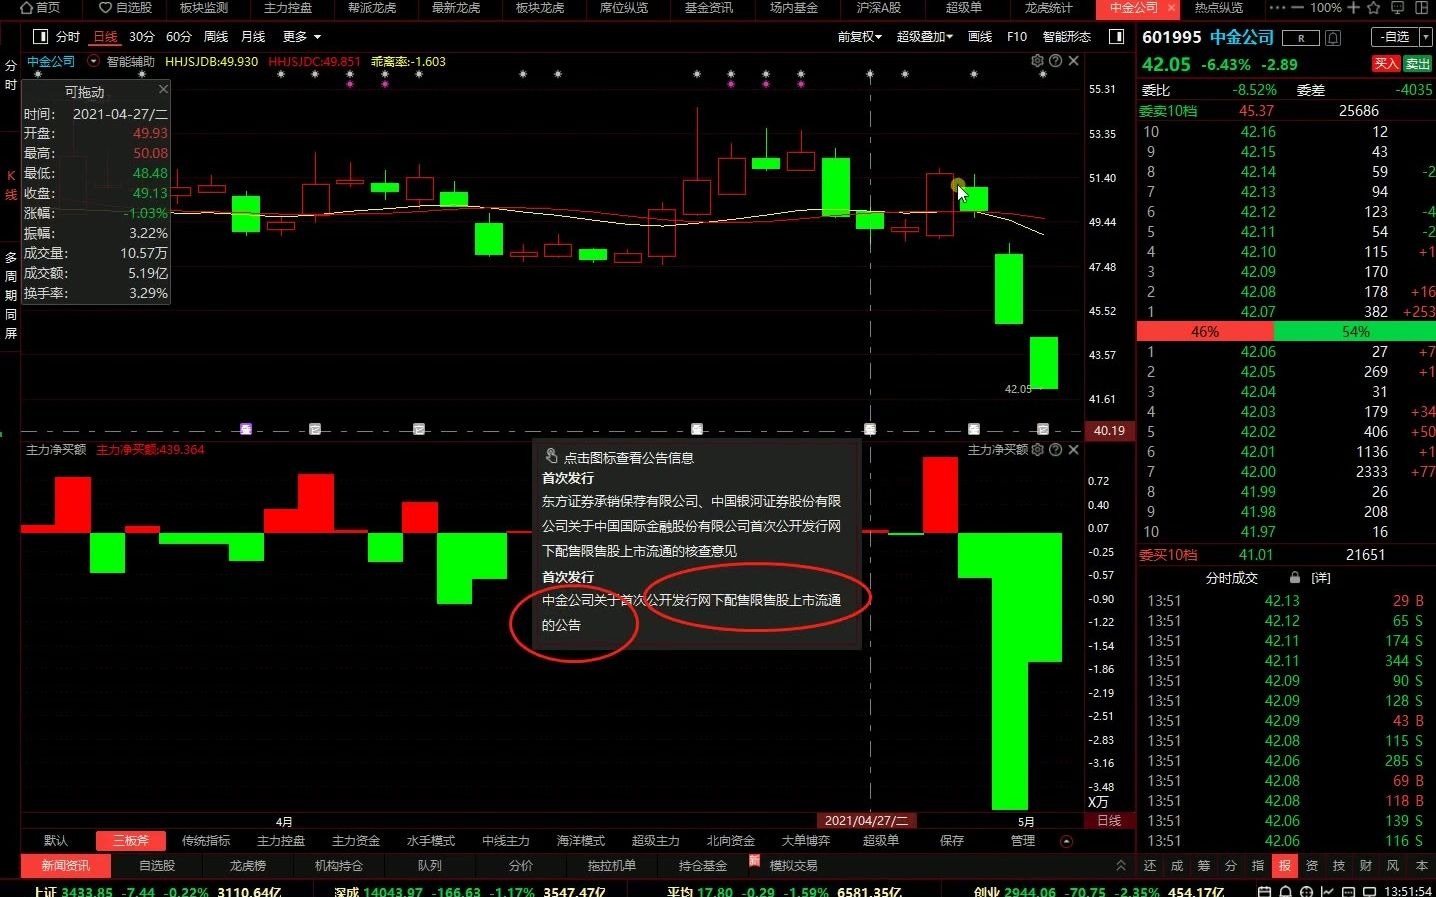Open calendar icon in bottom status bar
1436x897 pixels.
coord(1264,891)
